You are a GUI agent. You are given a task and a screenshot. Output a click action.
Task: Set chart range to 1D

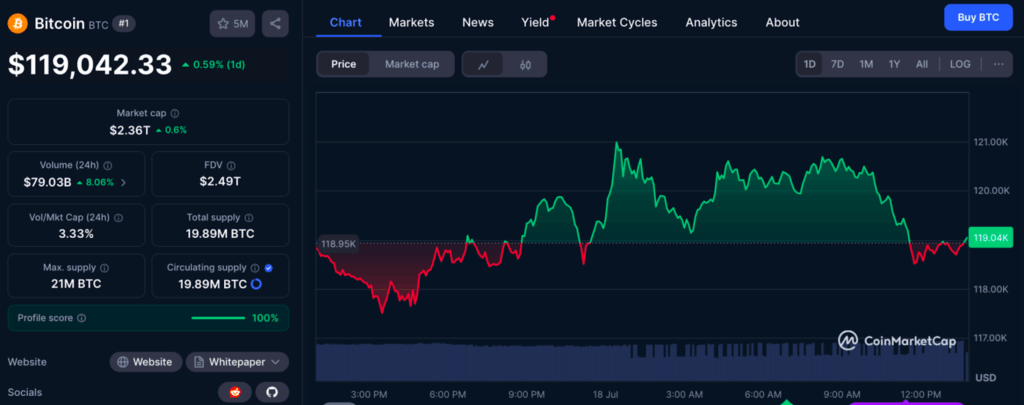tap(810, 64)
